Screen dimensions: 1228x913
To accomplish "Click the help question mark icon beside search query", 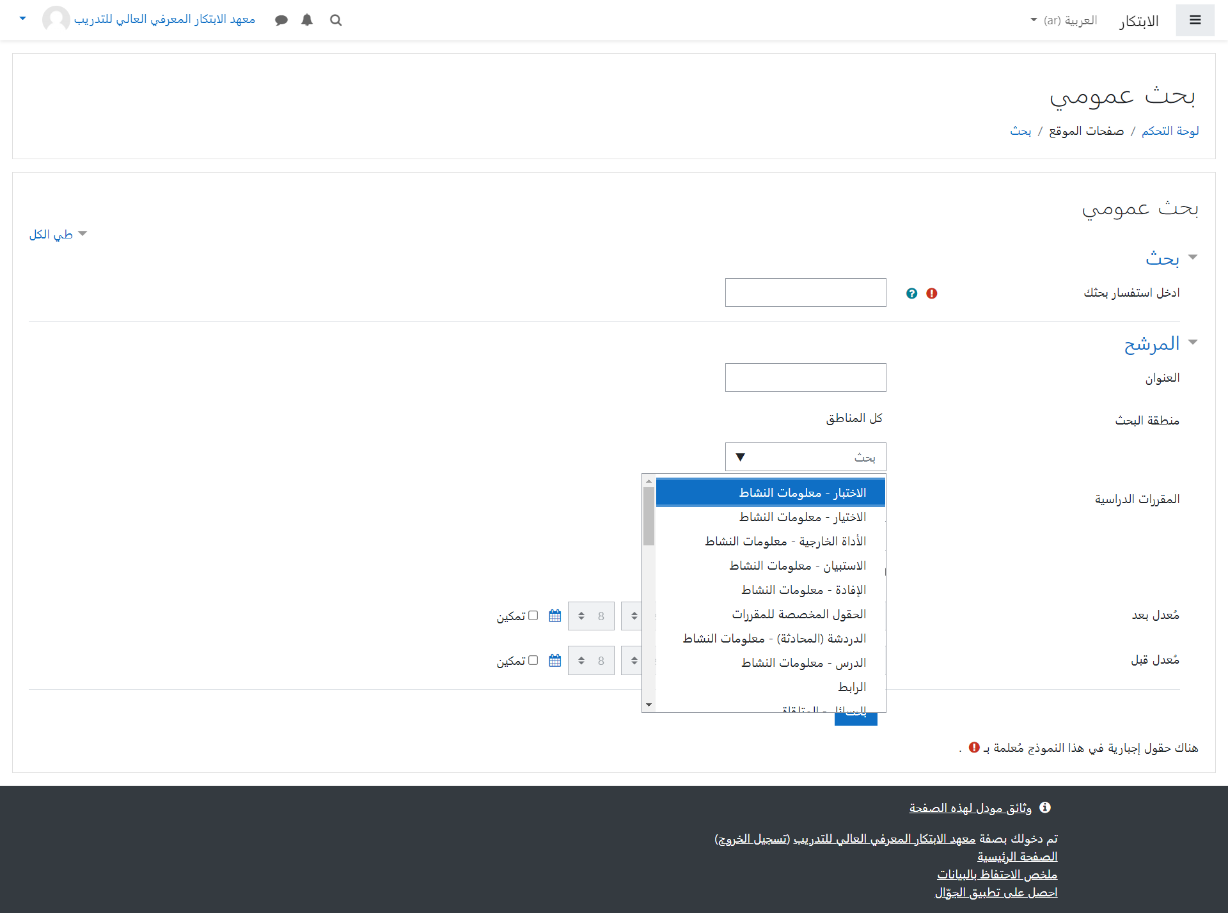I will (911, 294).
